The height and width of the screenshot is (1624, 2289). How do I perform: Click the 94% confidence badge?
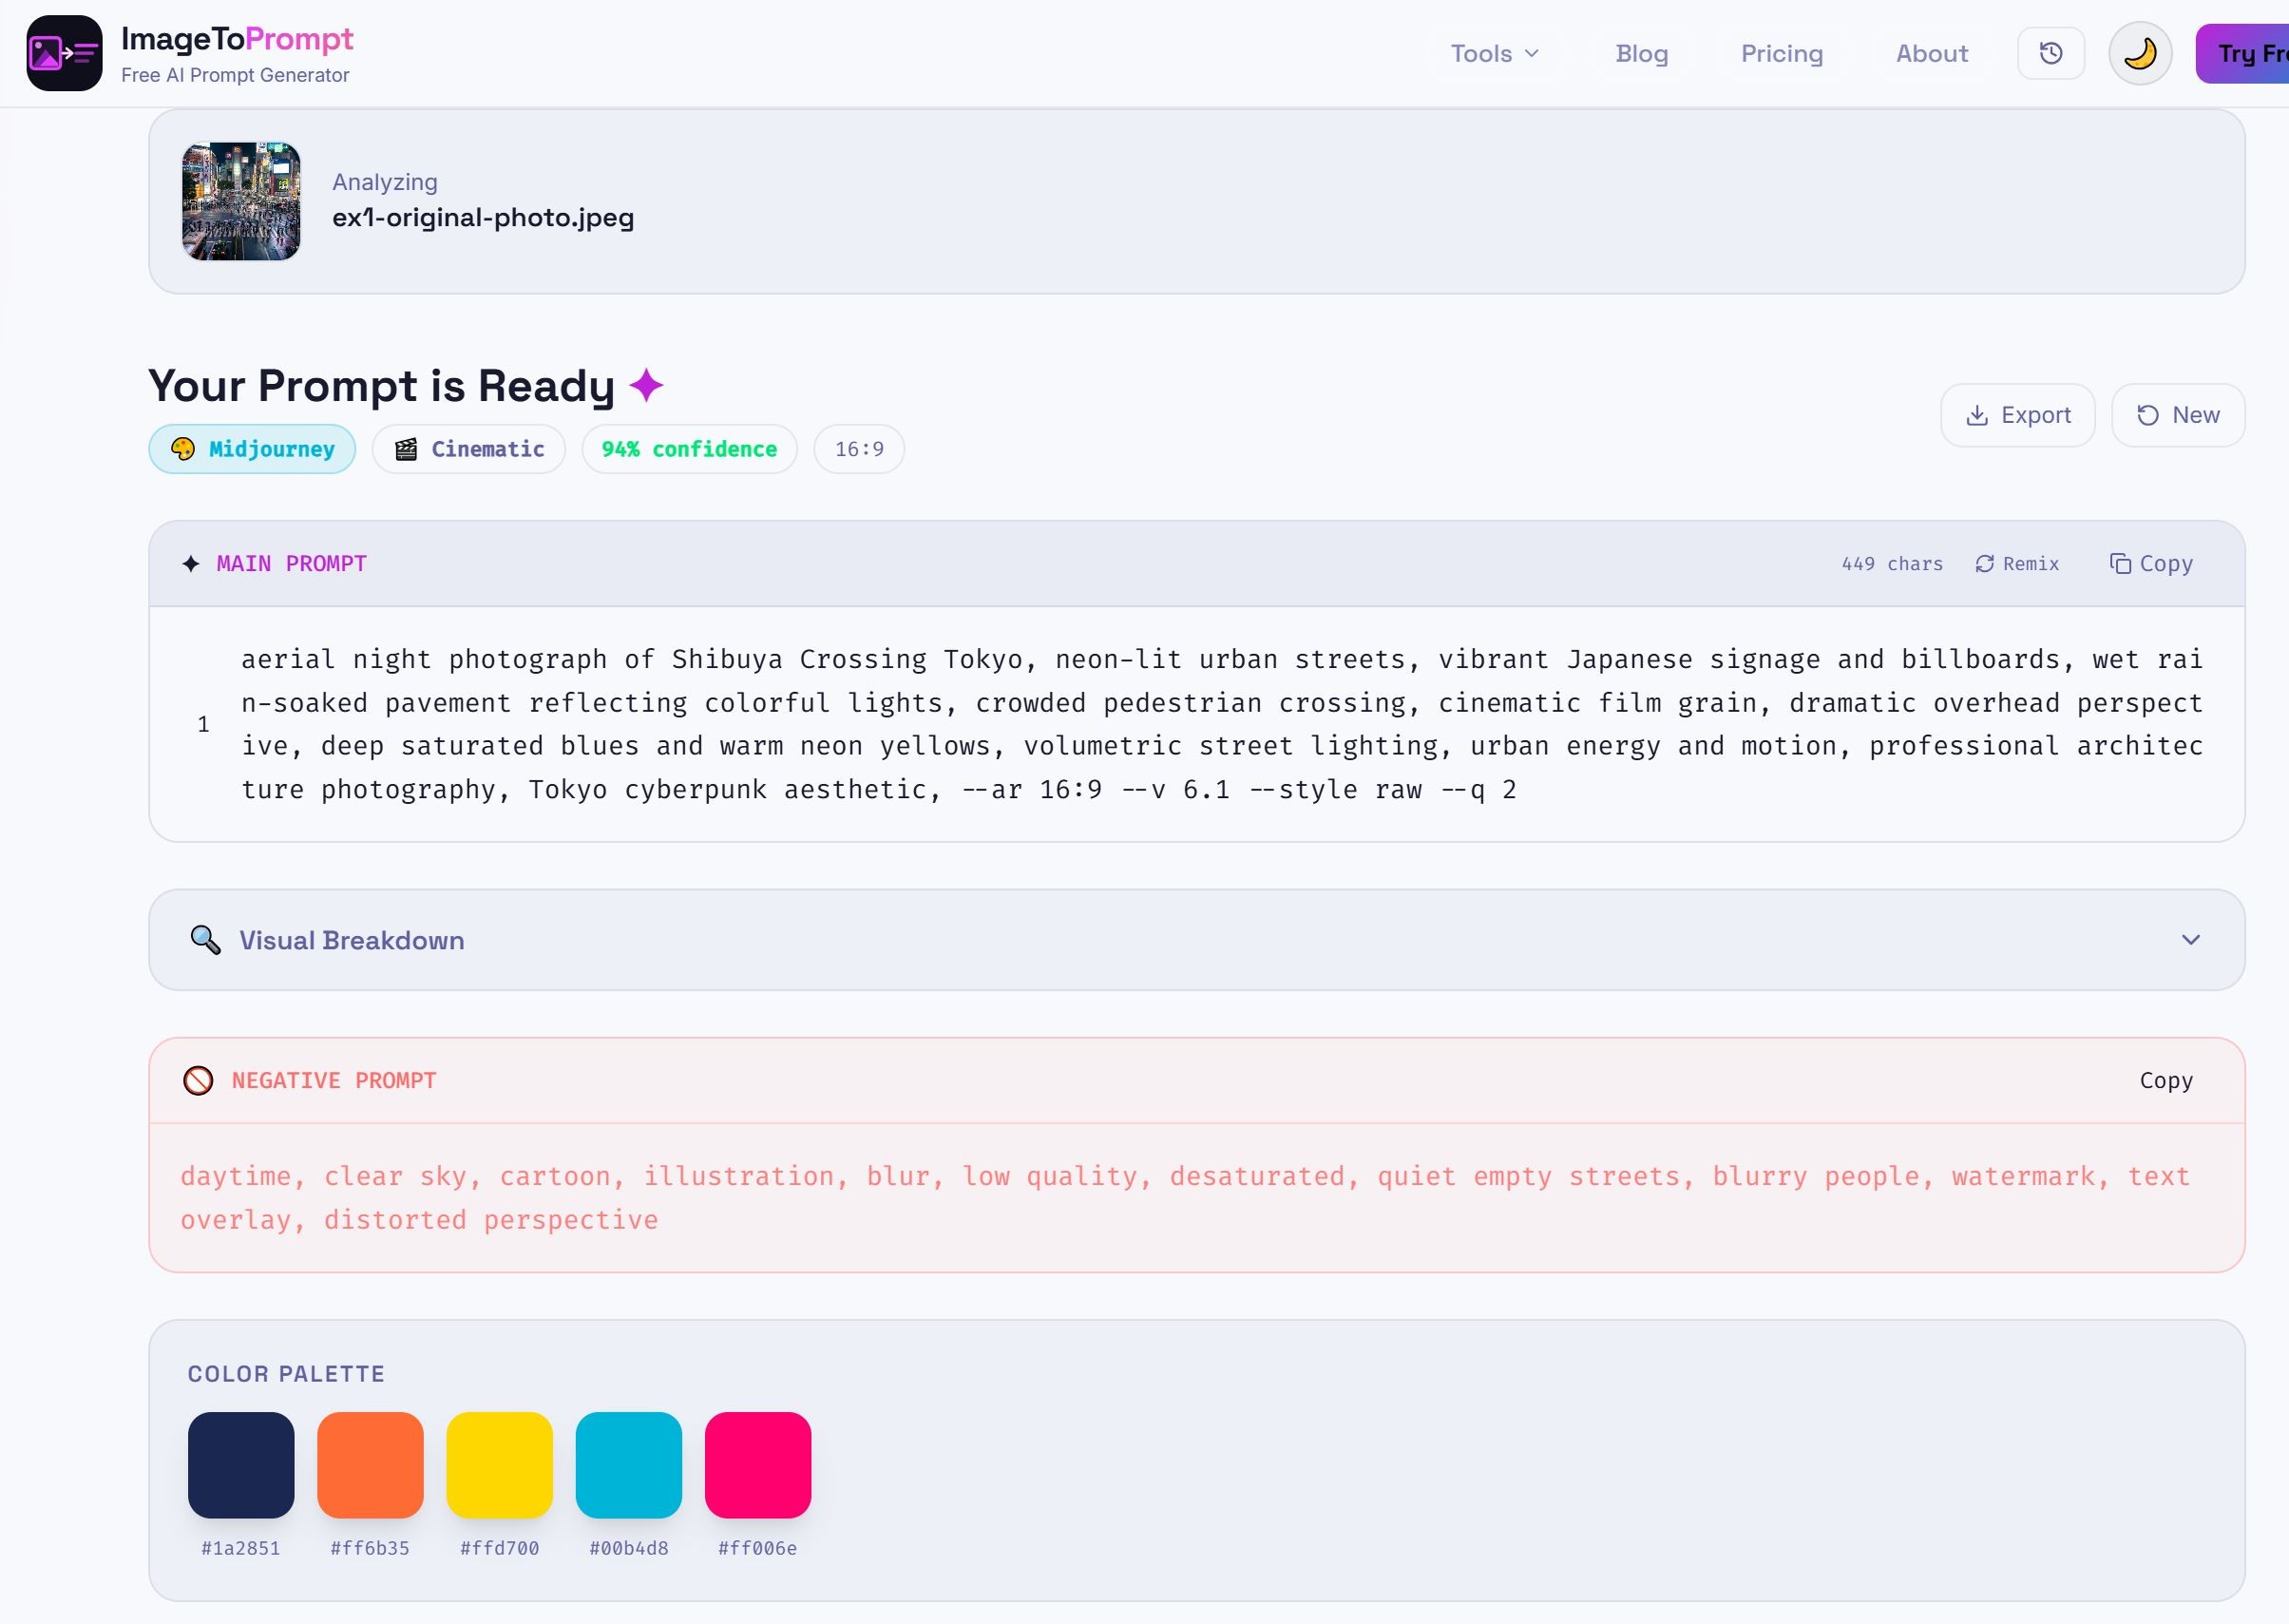[688, 449]
